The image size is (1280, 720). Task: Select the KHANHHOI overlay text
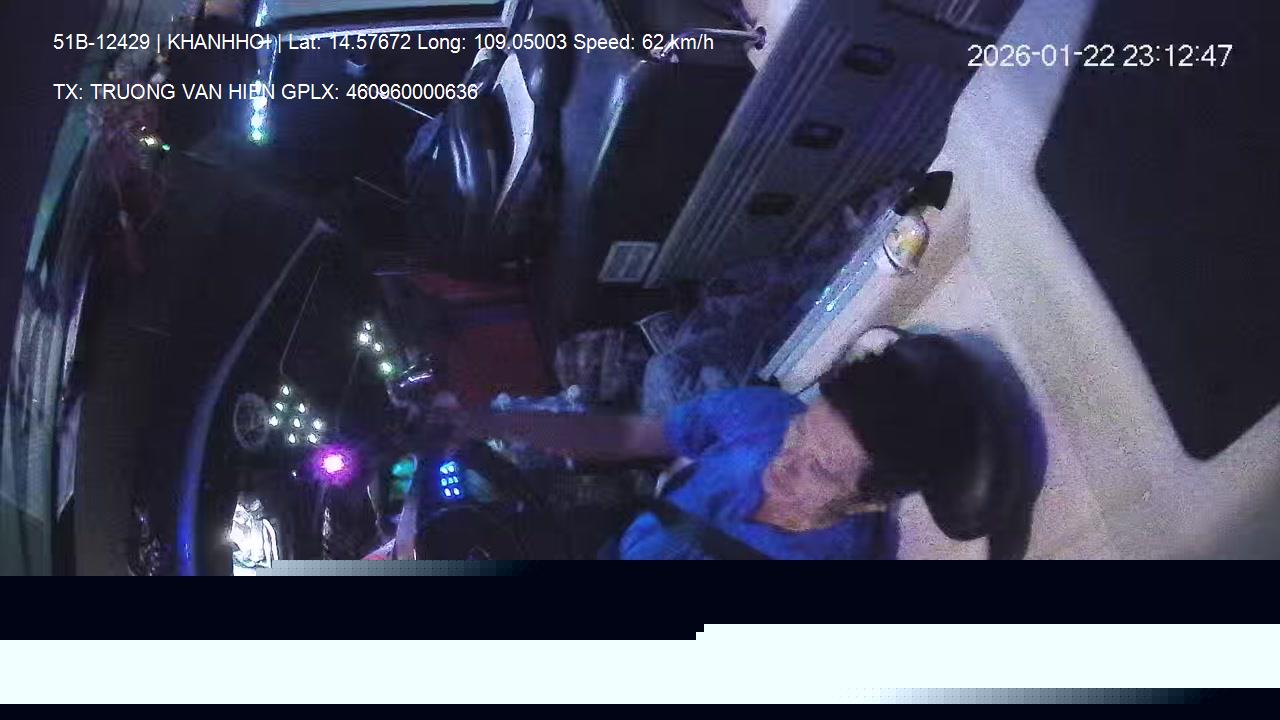pyautogui.click(x=219, y=42)
